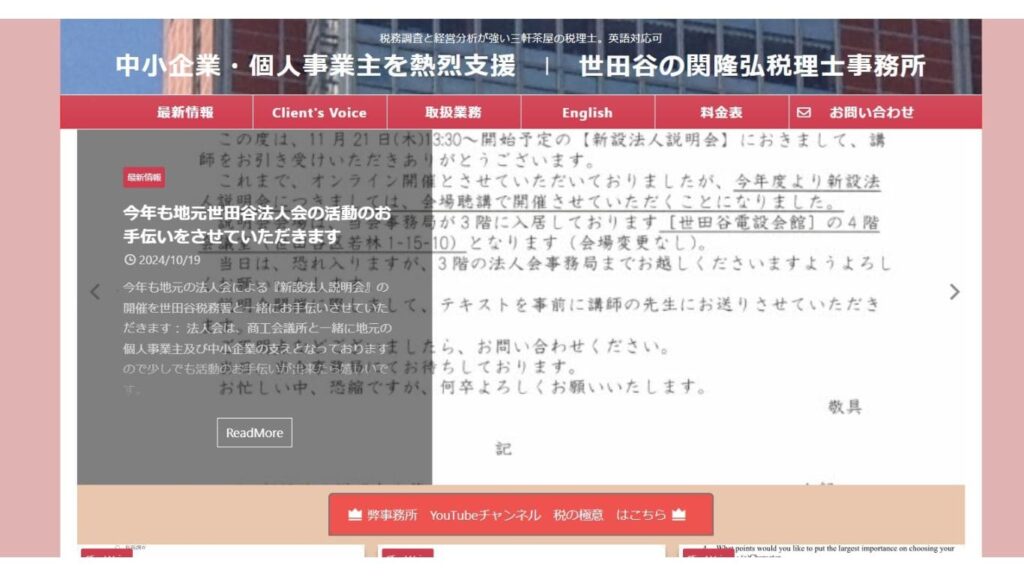Click the left crown icon on YouTube banner

coord(354,515)
